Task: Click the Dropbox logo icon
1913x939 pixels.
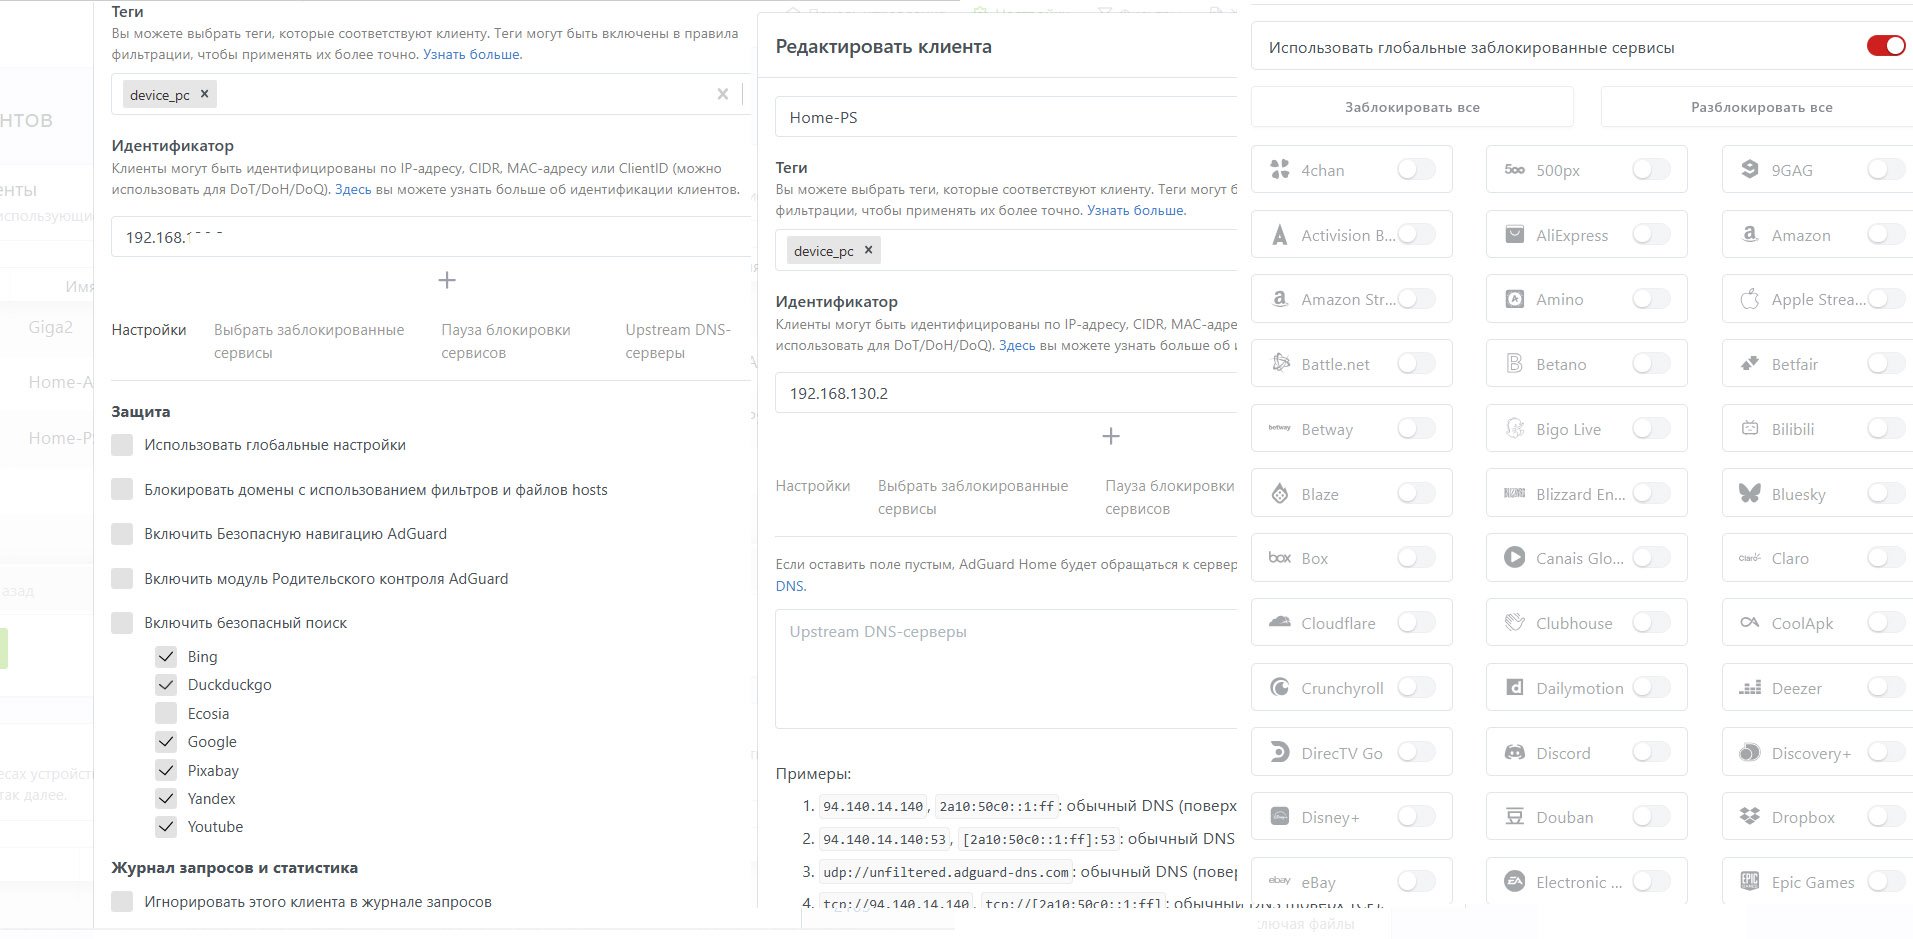Action: 1750,817
